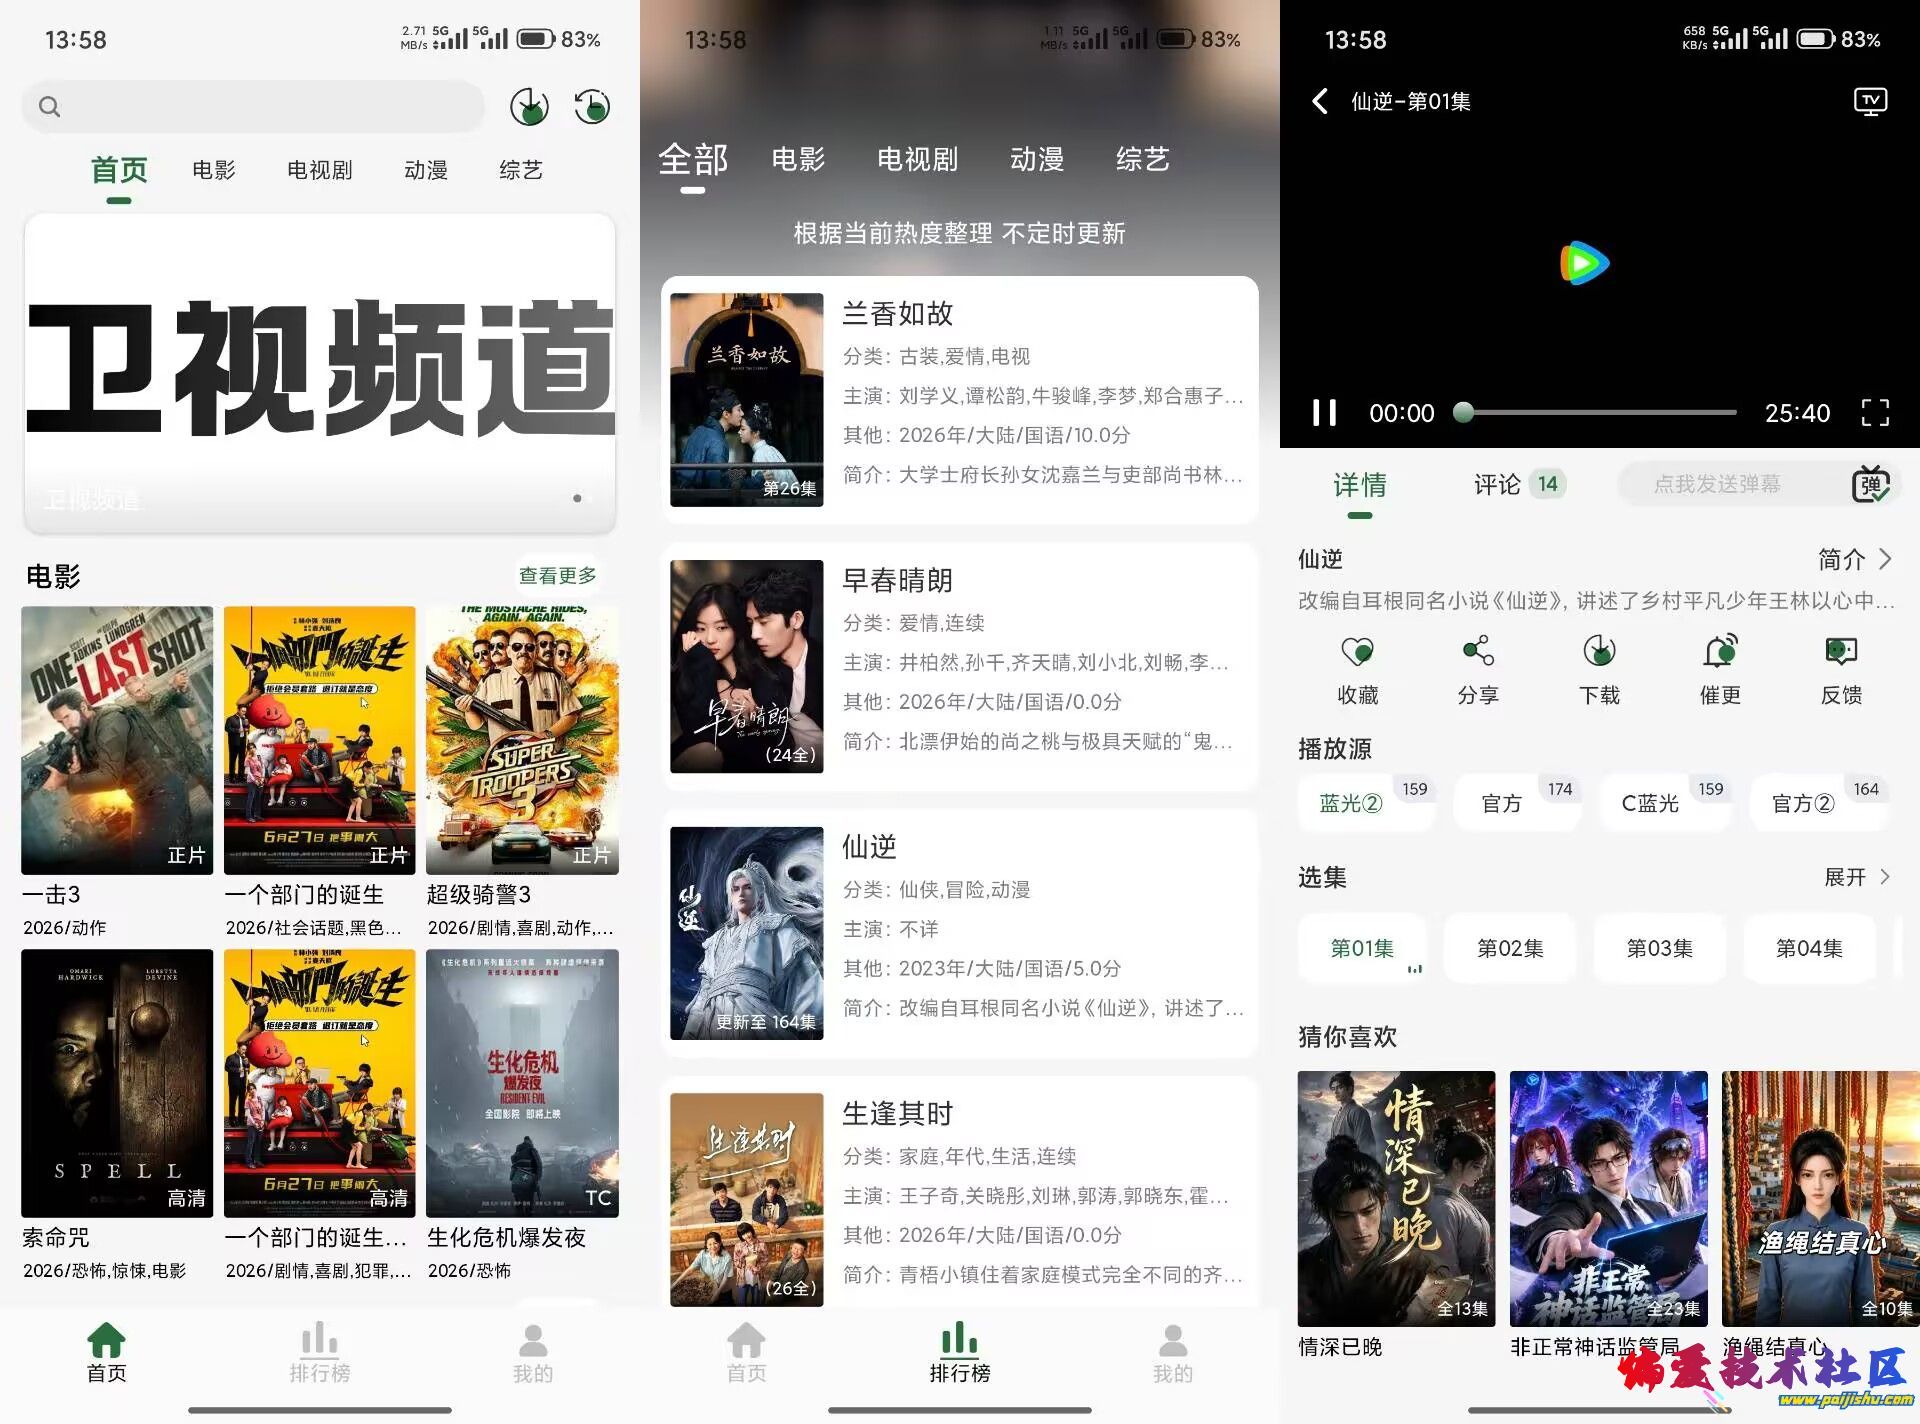Select the 首页 top tab
The height and width of the screenshot is (1424, 1920).
coord(119,170)
